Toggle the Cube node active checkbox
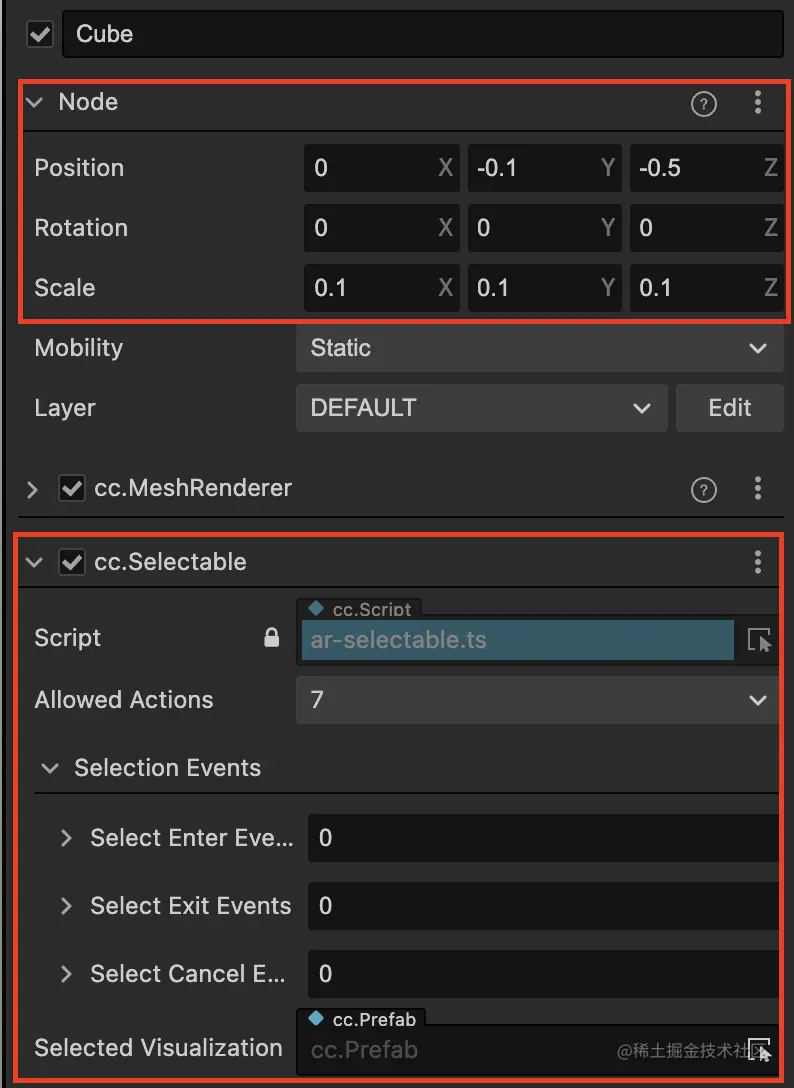Image resolution: width=794 pixels, height=1088 pixels. tap(37, 33)
